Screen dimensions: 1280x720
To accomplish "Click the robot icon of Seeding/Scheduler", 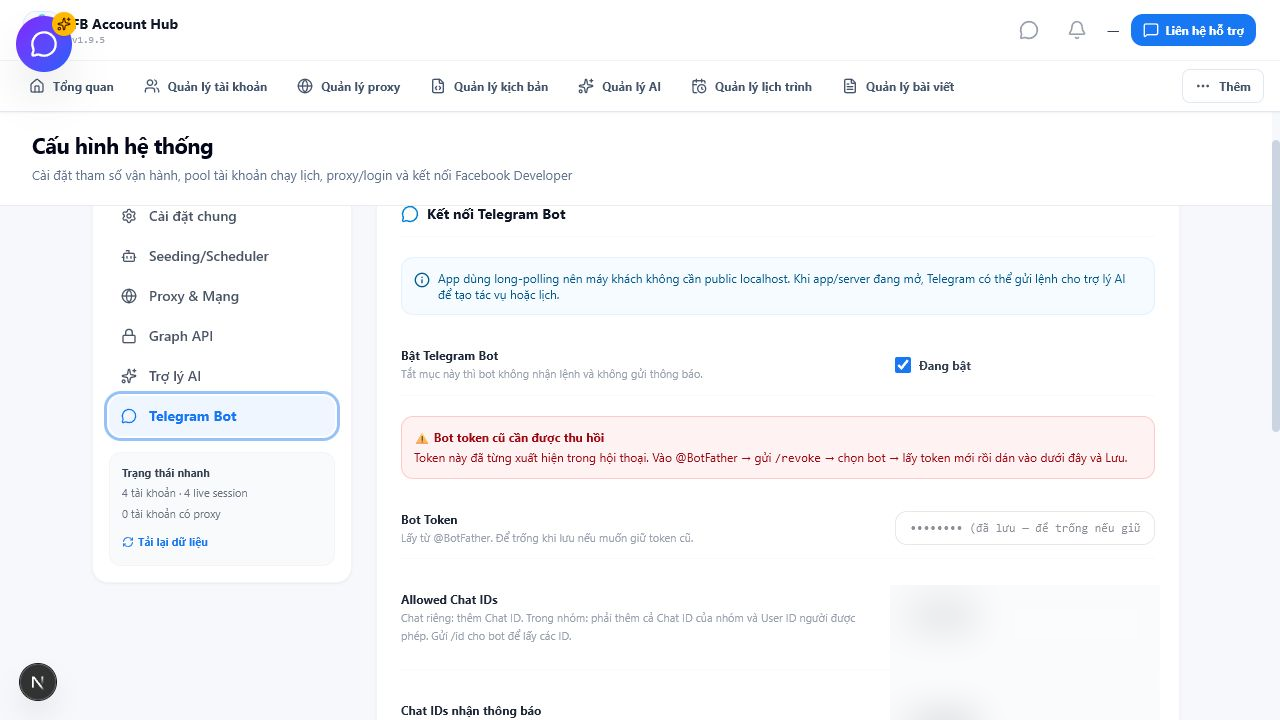I will click(x=129, y=256).
